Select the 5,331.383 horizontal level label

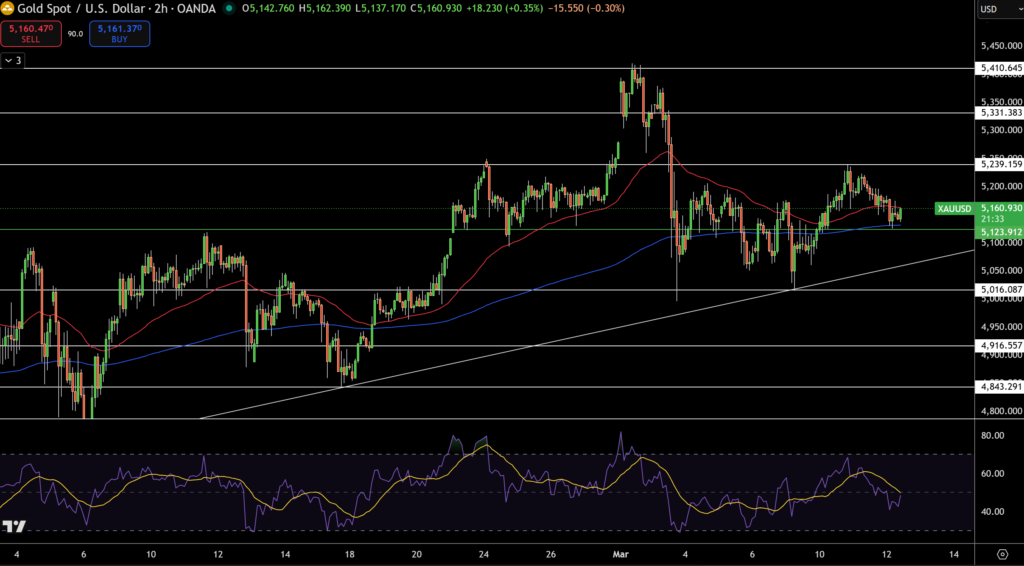point(998,113)
